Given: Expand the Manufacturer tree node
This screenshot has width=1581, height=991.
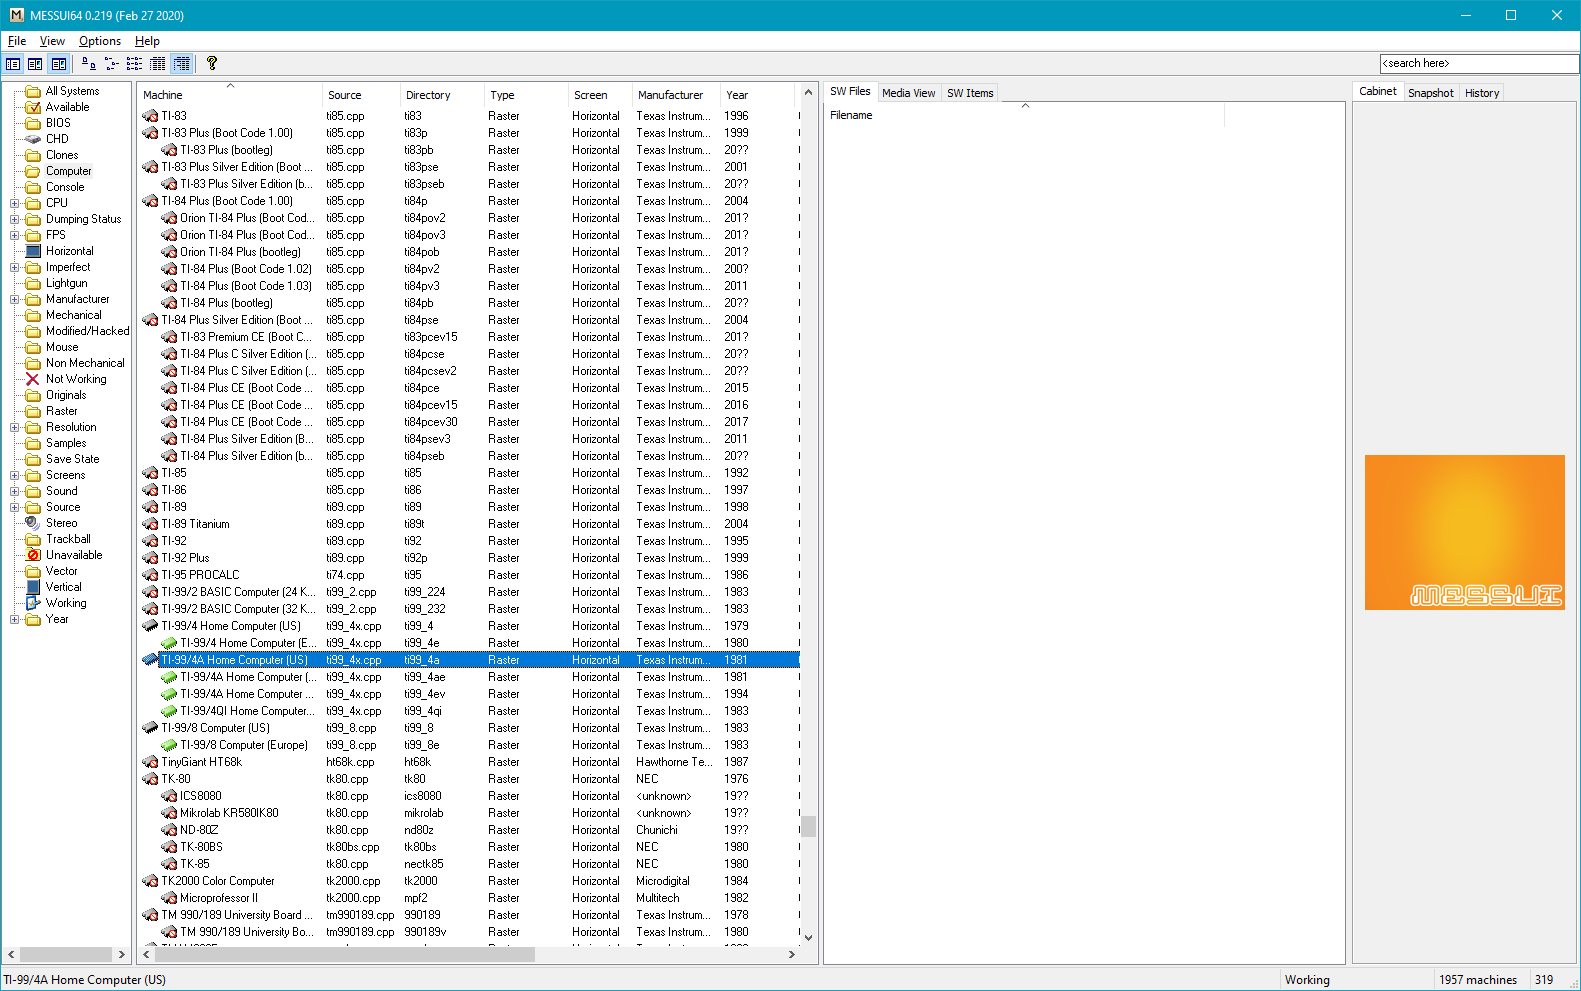Looking at the screenshot, I should 15,299.
